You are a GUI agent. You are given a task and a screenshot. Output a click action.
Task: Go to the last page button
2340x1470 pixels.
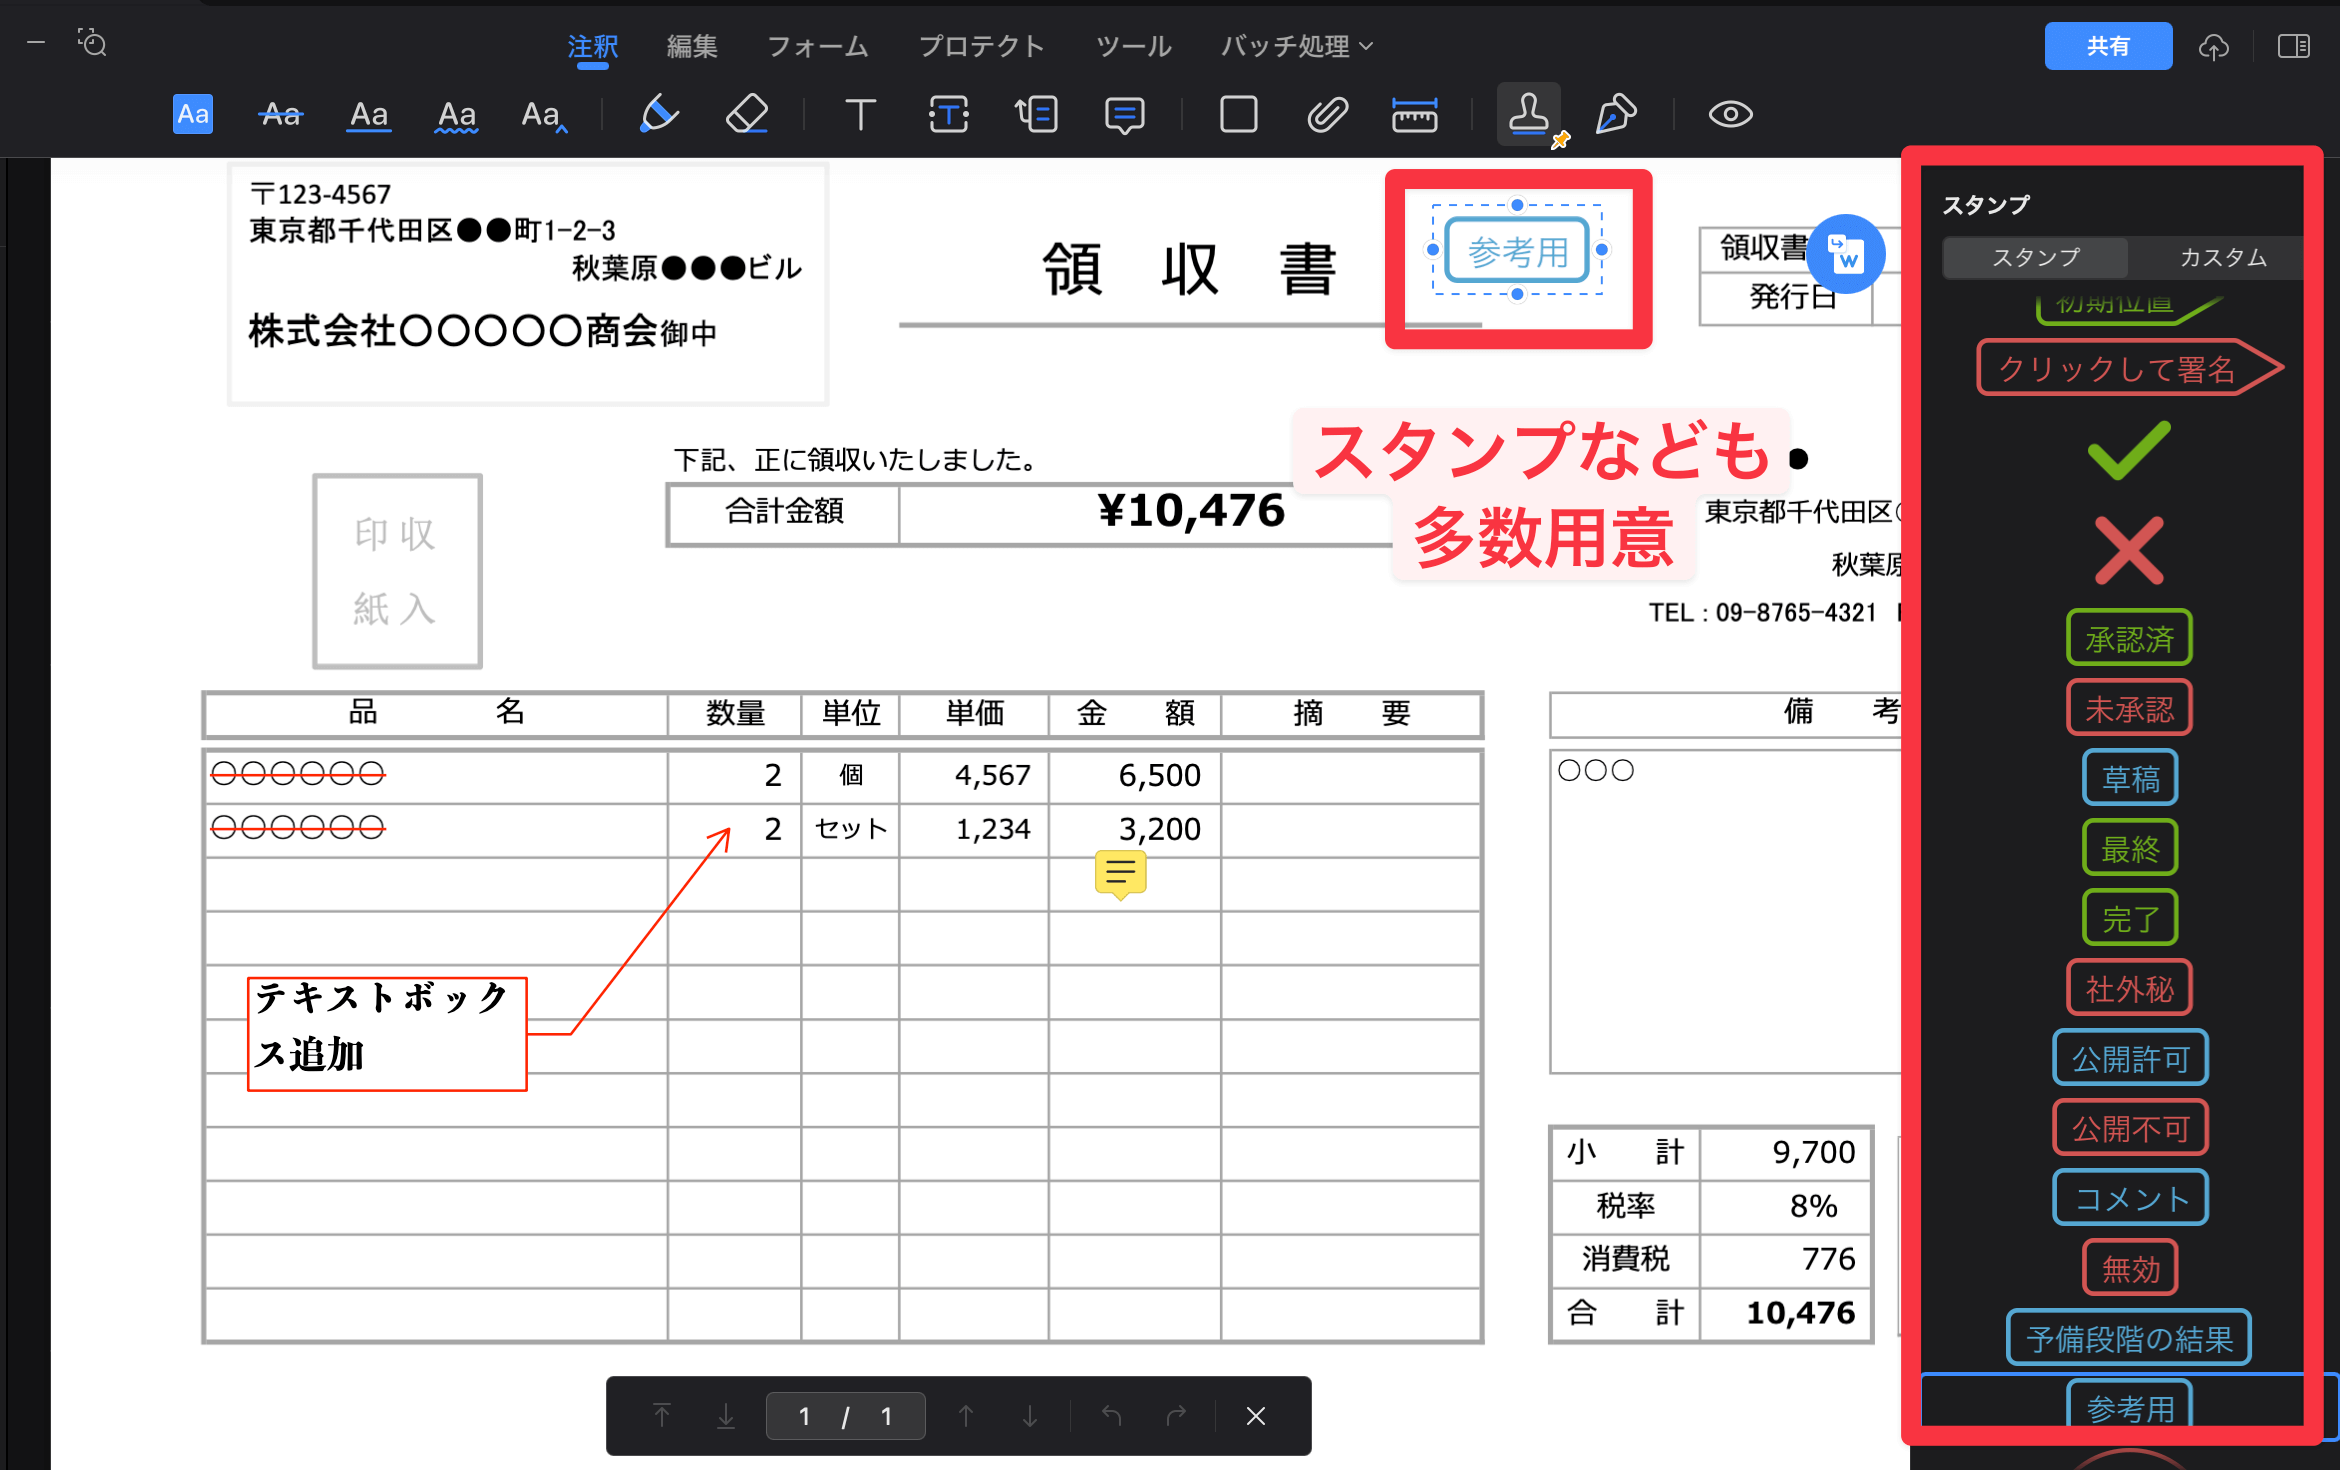point(726,1415)
